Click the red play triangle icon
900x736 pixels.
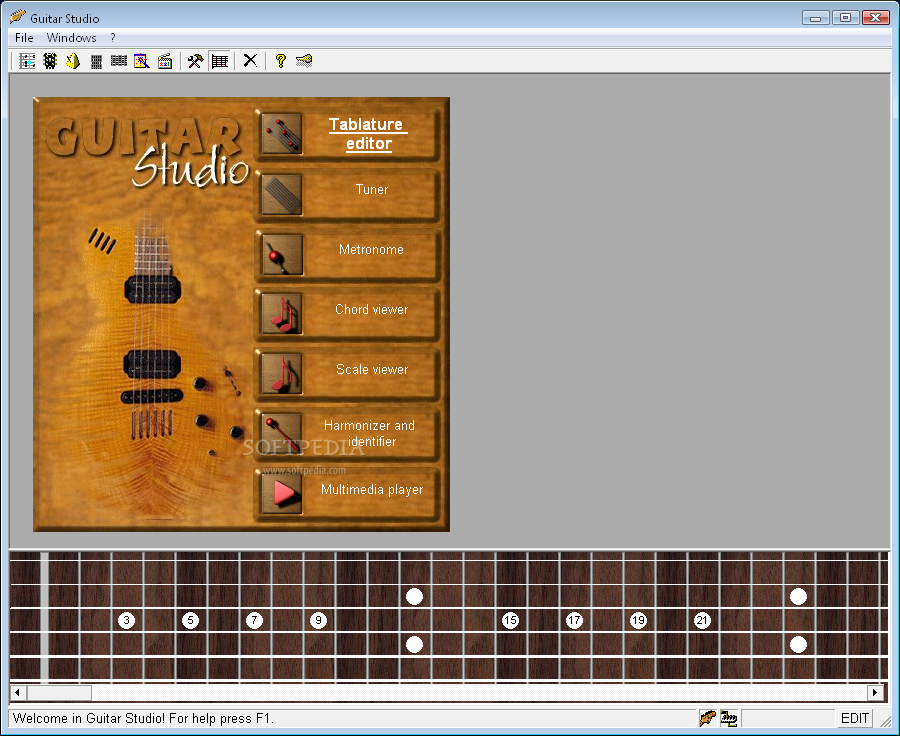point(282,493)
